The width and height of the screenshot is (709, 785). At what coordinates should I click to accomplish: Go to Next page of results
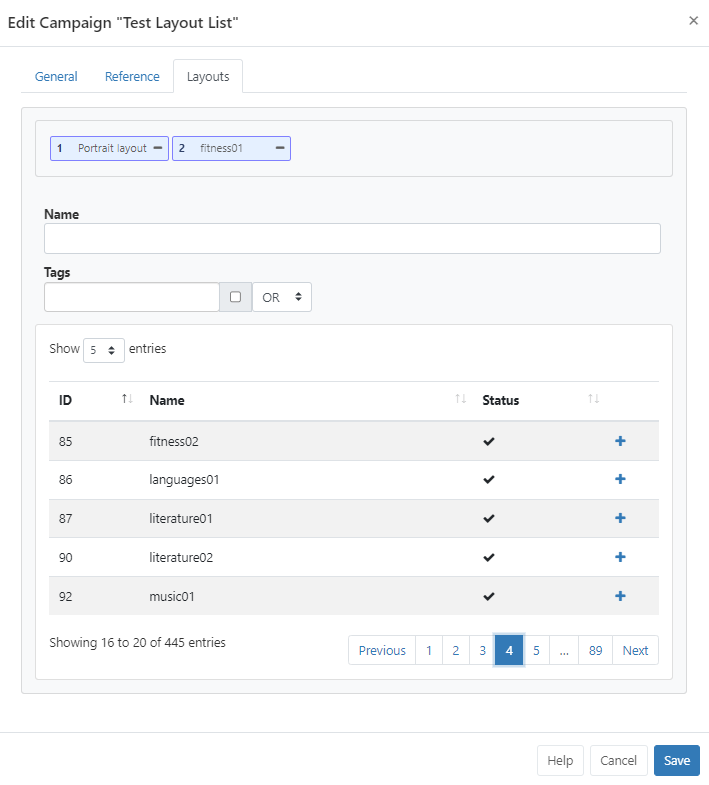[635, 650]
